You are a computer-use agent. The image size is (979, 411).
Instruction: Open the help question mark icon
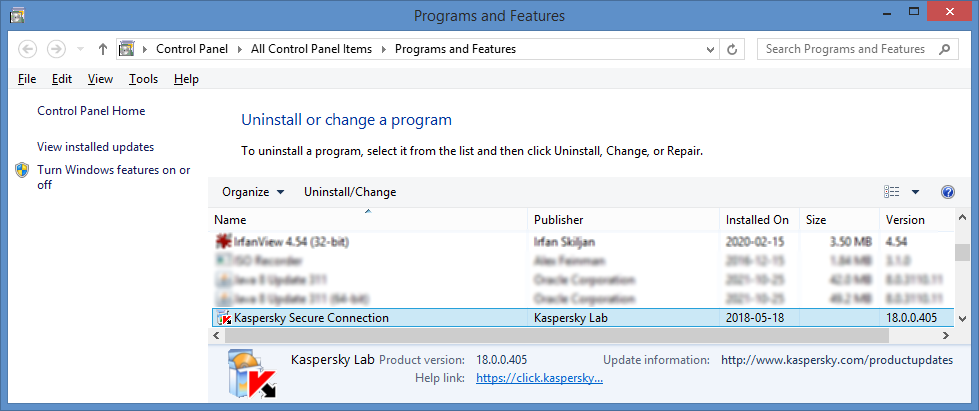click(x=947, y=192)
